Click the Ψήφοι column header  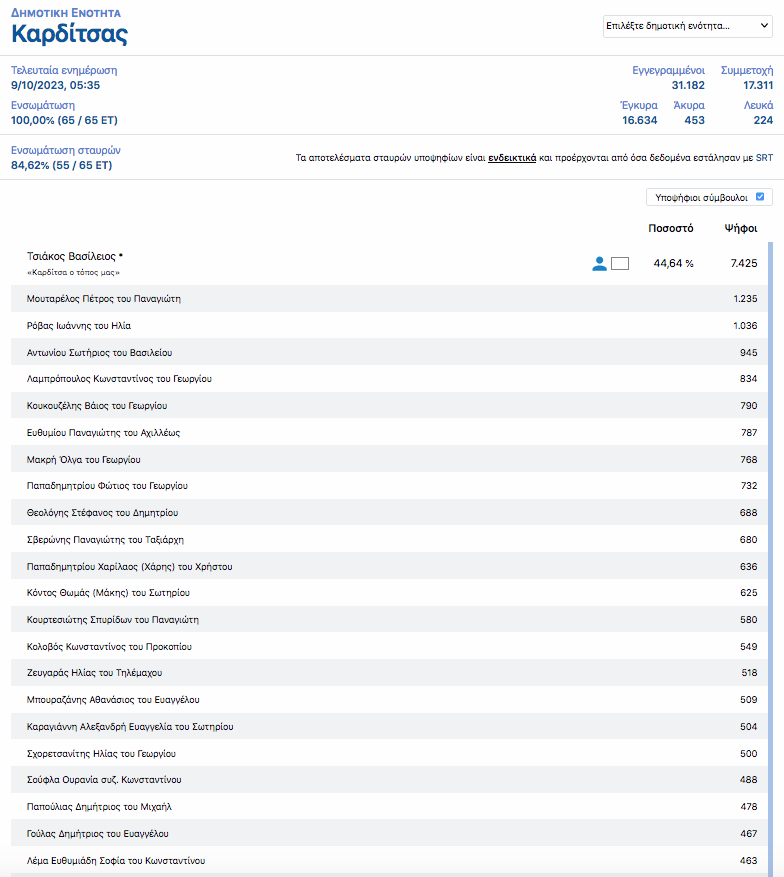[741, 228]
